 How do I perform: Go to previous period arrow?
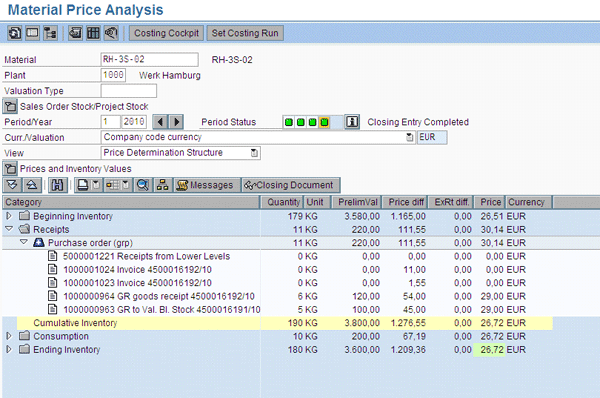coord(160,122)
